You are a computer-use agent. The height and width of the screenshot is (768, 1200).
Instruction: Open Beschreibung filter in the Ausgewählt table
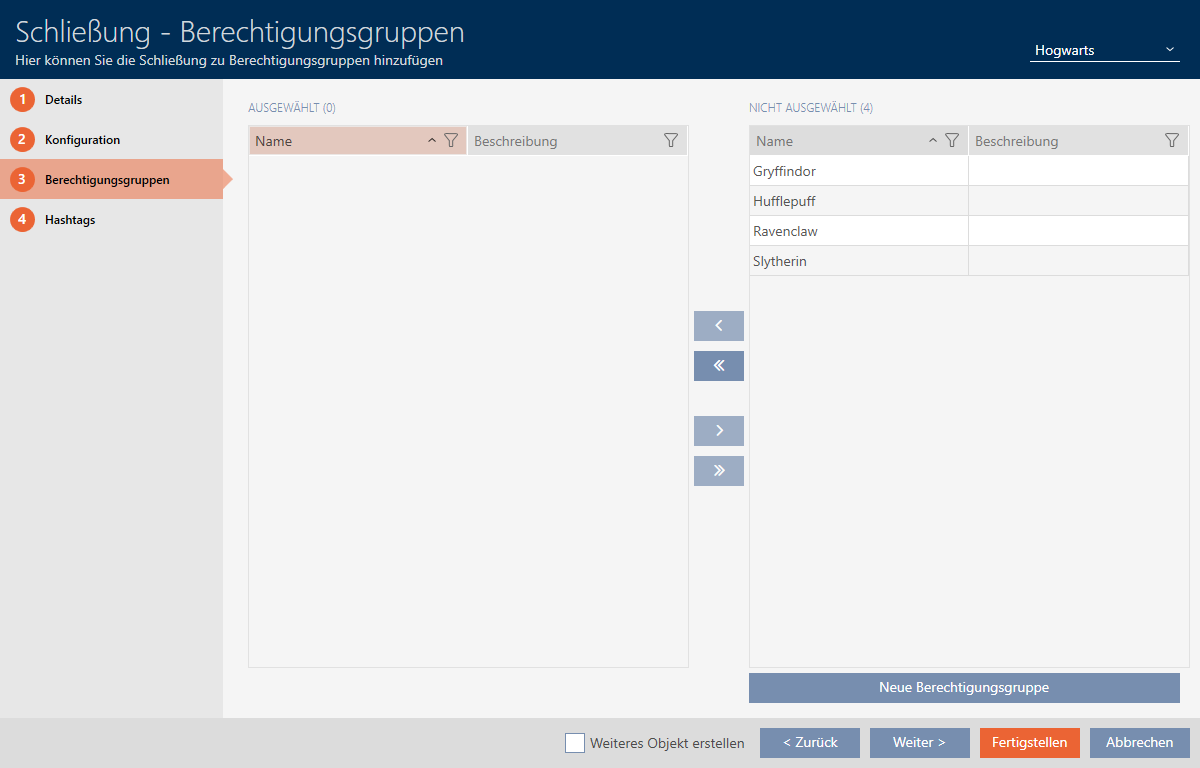coord(671,141)
